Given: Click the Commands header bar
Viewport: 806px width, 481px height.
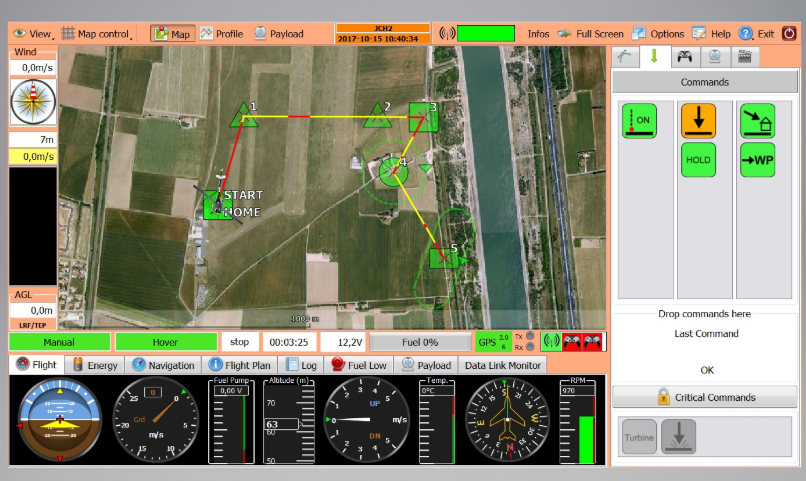Looking at the screenshot, I should coord(704,82).
